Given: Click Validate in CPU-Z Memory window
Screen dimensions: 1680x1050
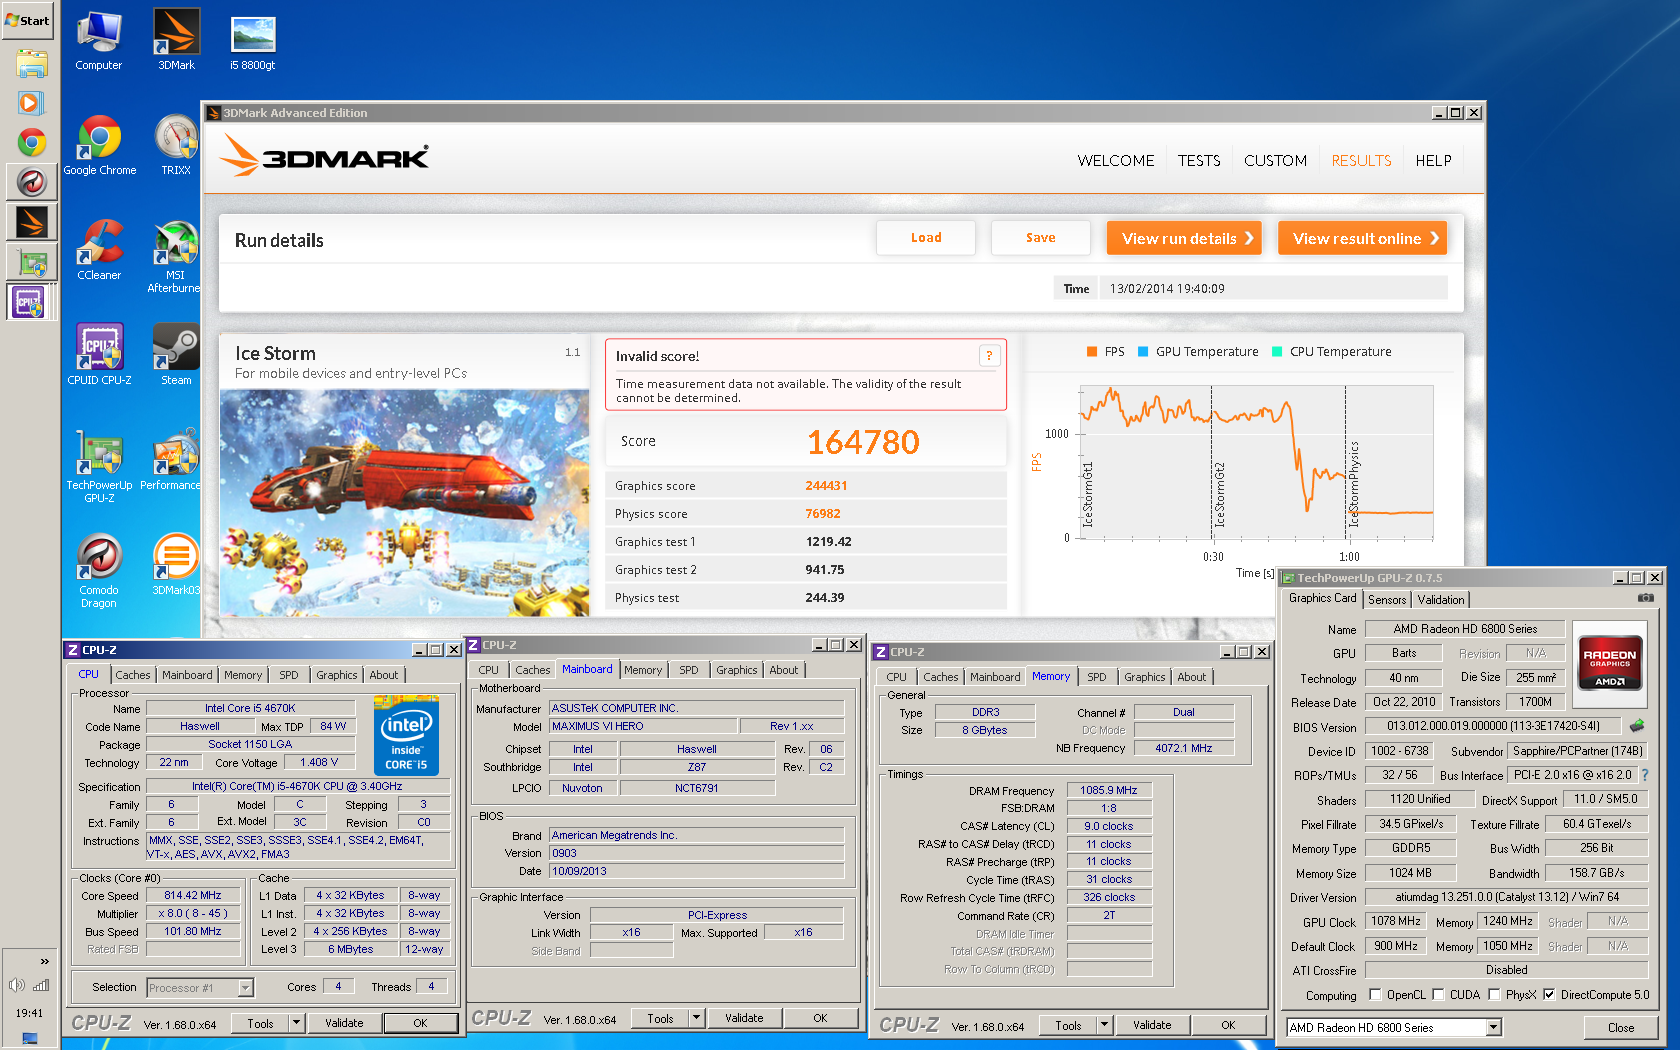Looking at the screenshot, I should [1152, 1025].
